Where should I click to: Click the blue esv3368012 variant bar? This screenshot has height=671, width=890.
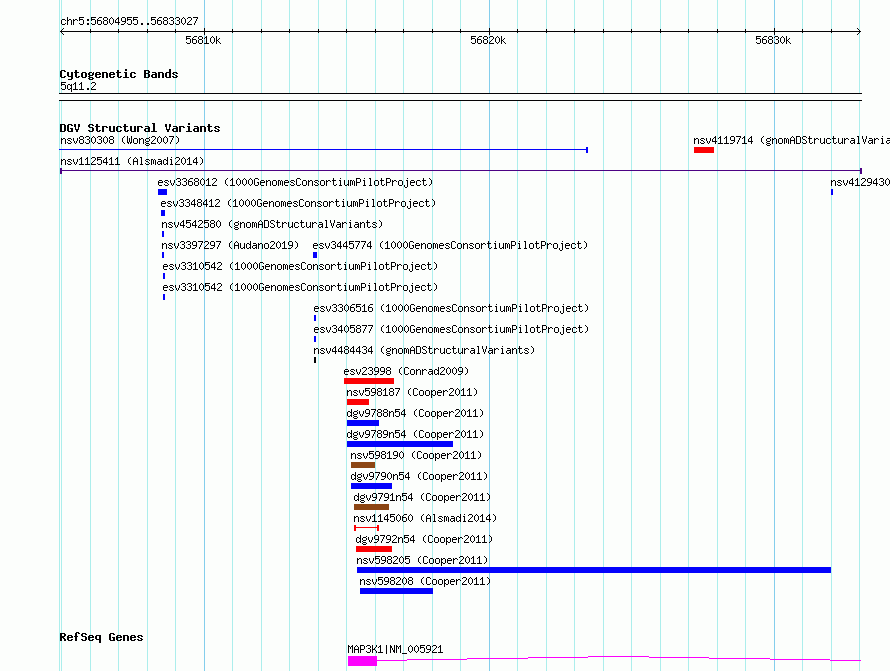click(162, 192)
